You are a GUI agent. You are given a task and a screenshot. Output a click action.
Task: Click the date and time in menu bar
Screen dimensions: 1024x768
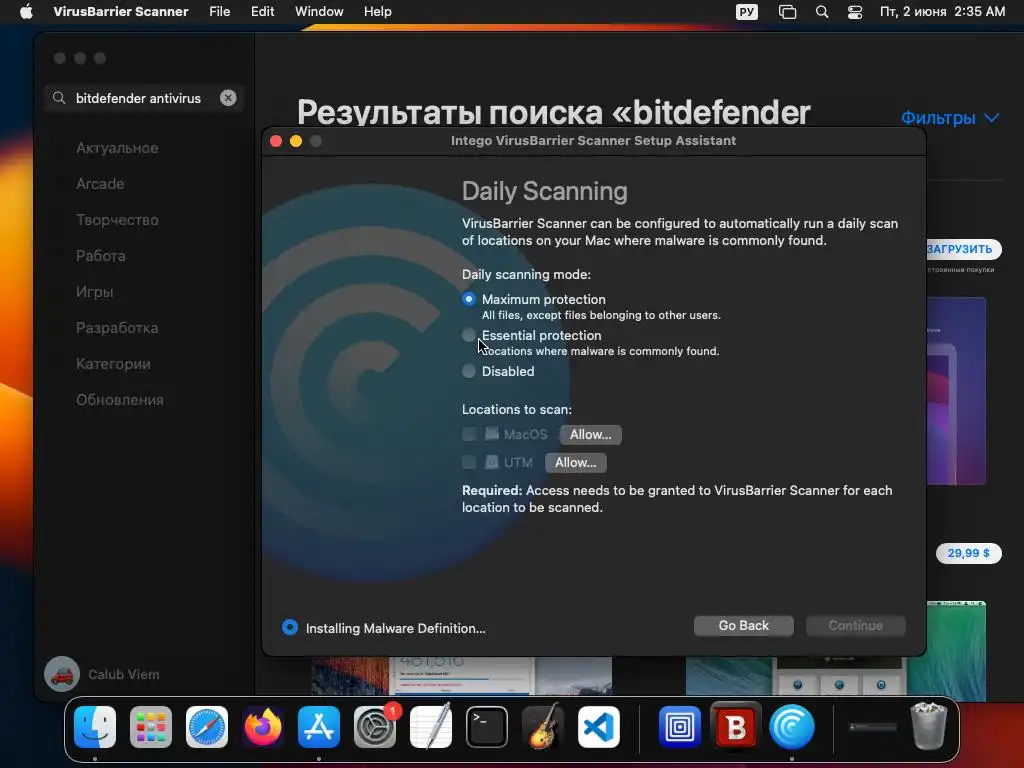click(942, 12)
